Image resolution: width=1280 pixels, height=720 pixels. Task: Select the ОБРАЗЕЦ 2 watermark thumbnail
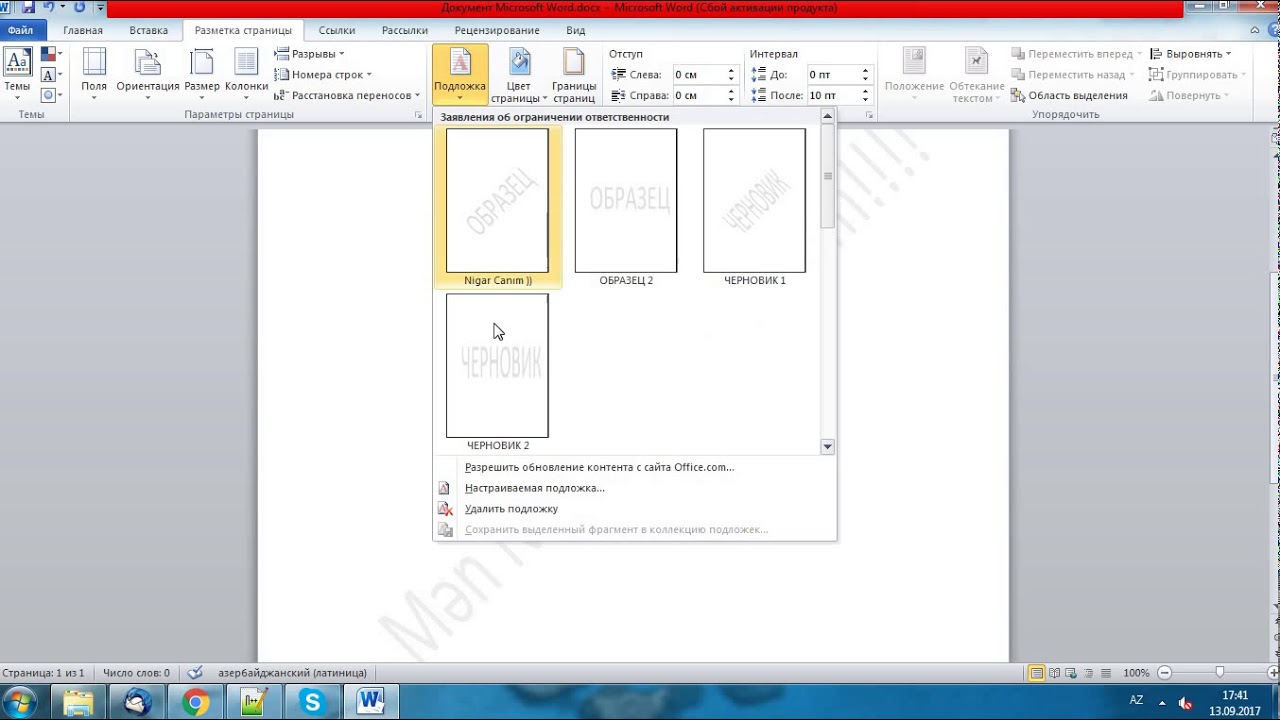click(x=626, y=207)
